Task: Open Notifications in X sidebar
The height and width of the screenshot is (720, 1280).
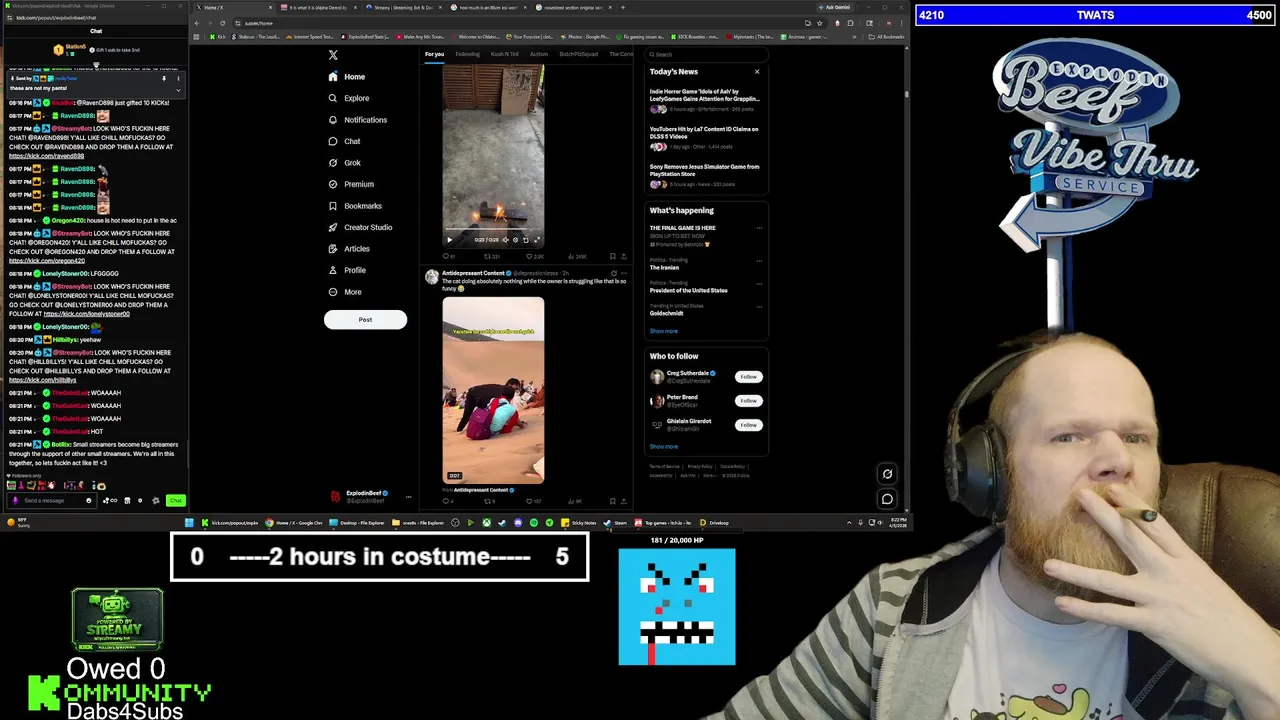Action: 358,120
